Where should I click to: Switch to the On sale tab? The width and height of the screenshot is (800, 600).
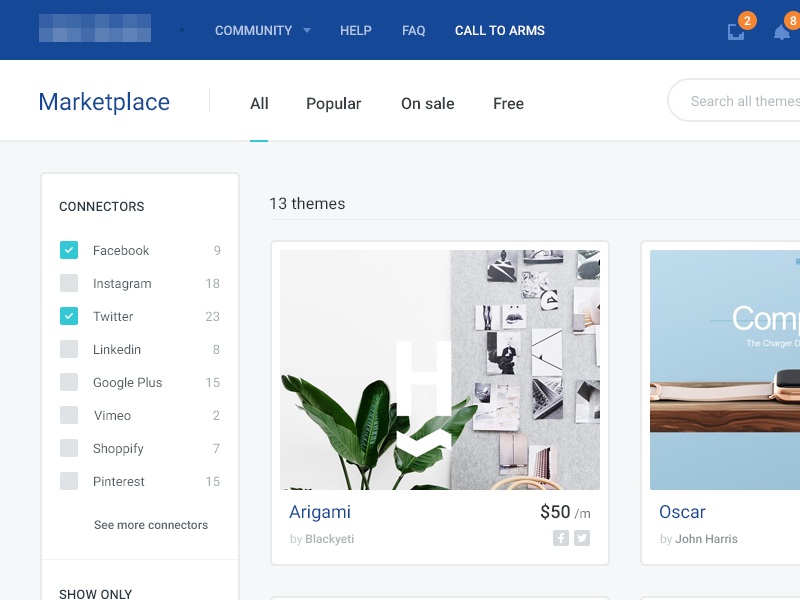click(427, 104)
